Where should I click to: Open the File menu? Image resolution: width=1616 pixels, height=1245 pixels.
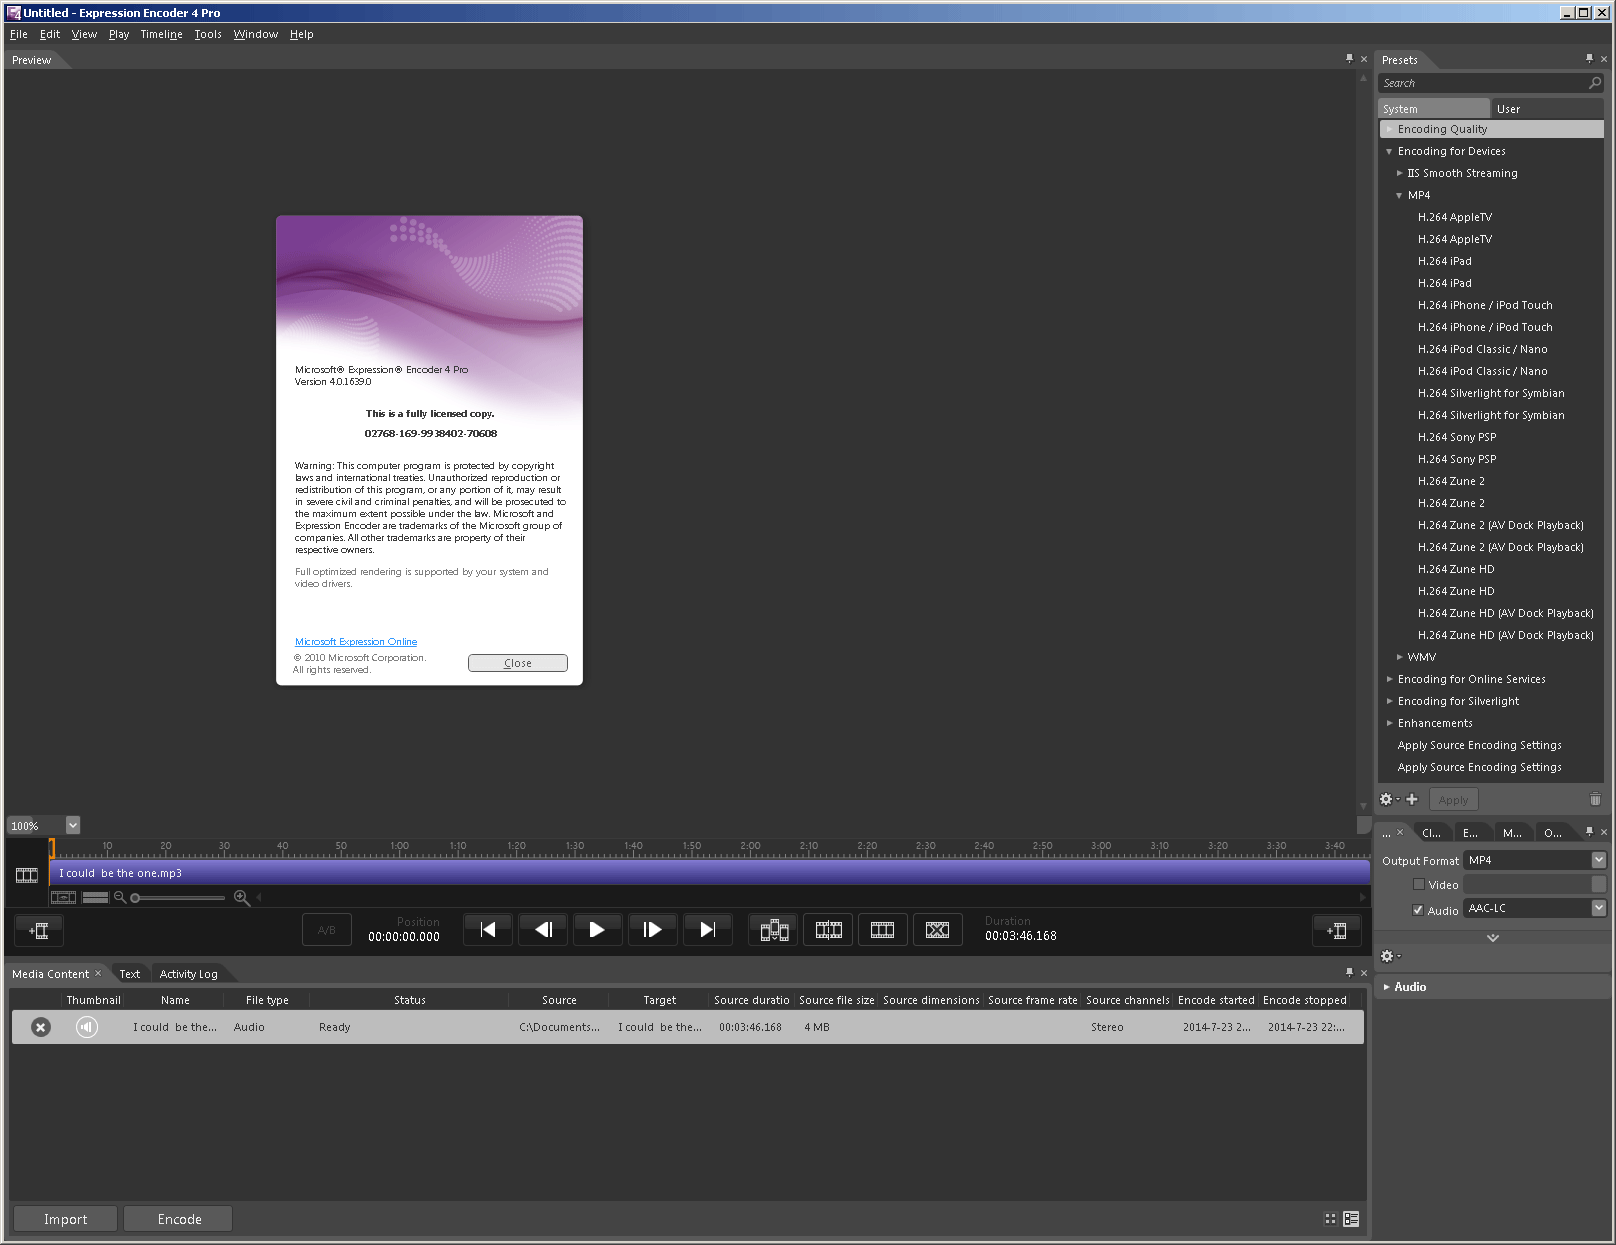tap(19, 34)
